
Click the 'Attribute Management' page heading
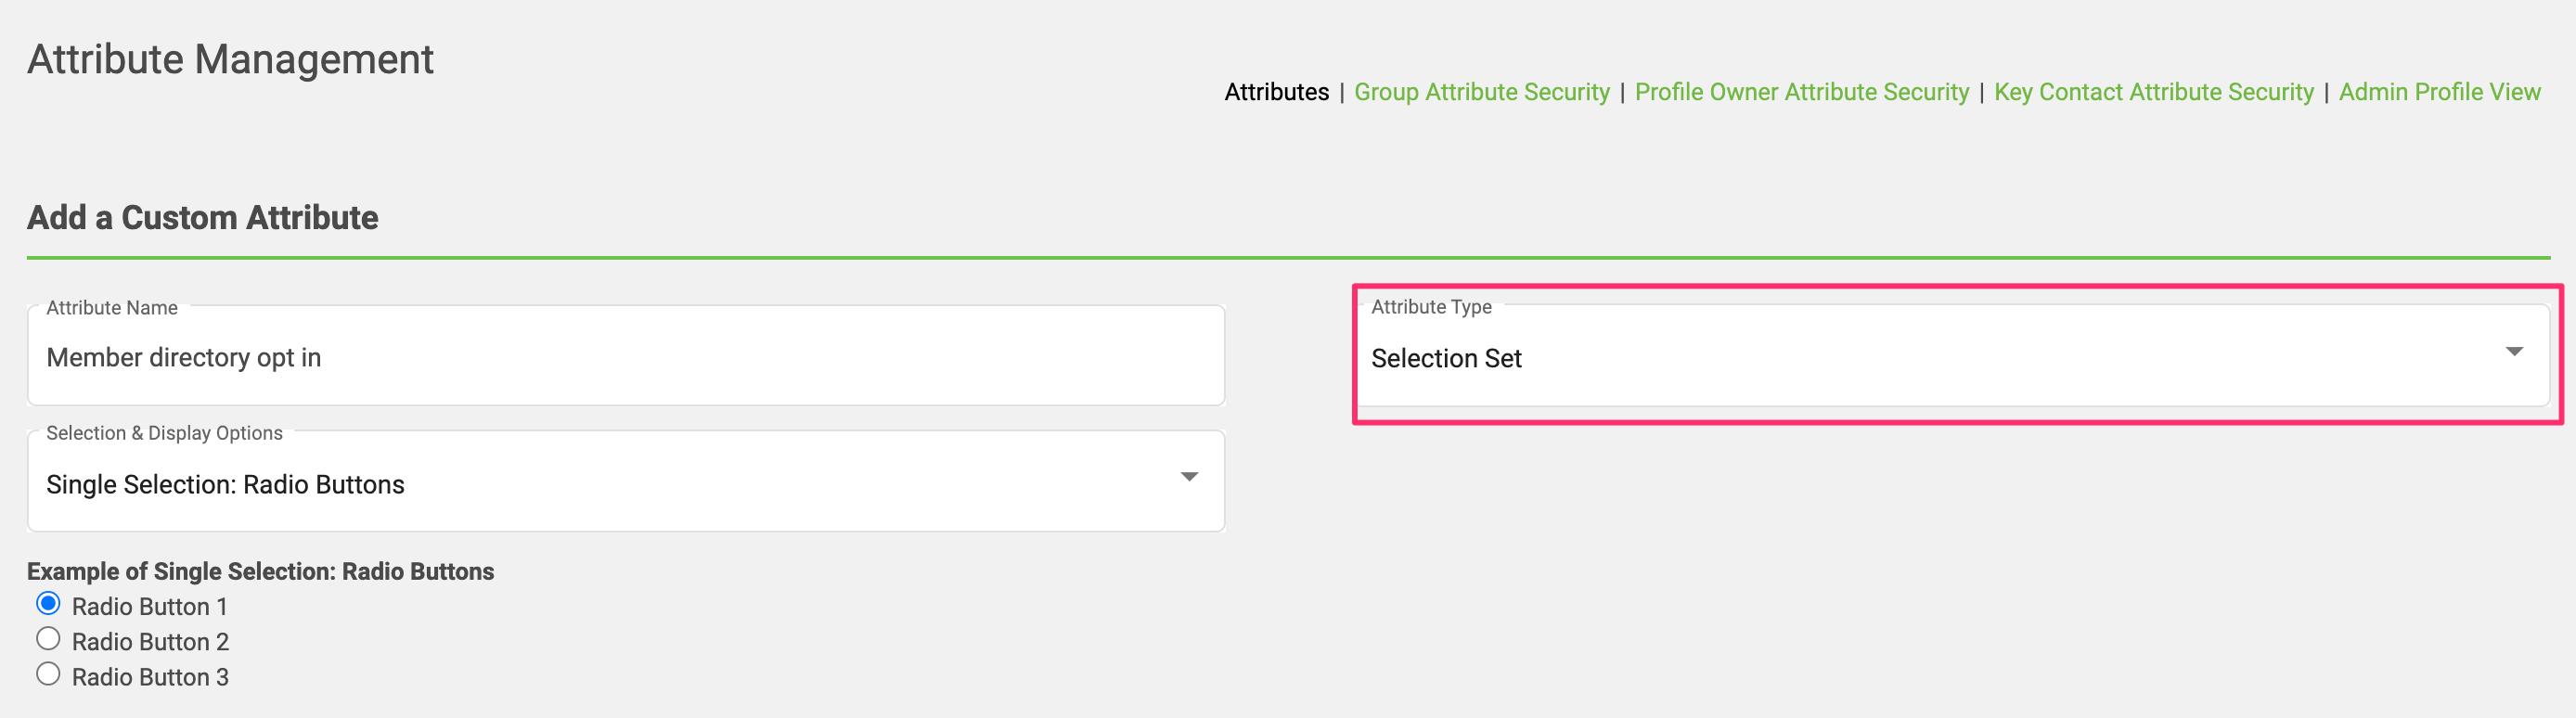[230, 59]
